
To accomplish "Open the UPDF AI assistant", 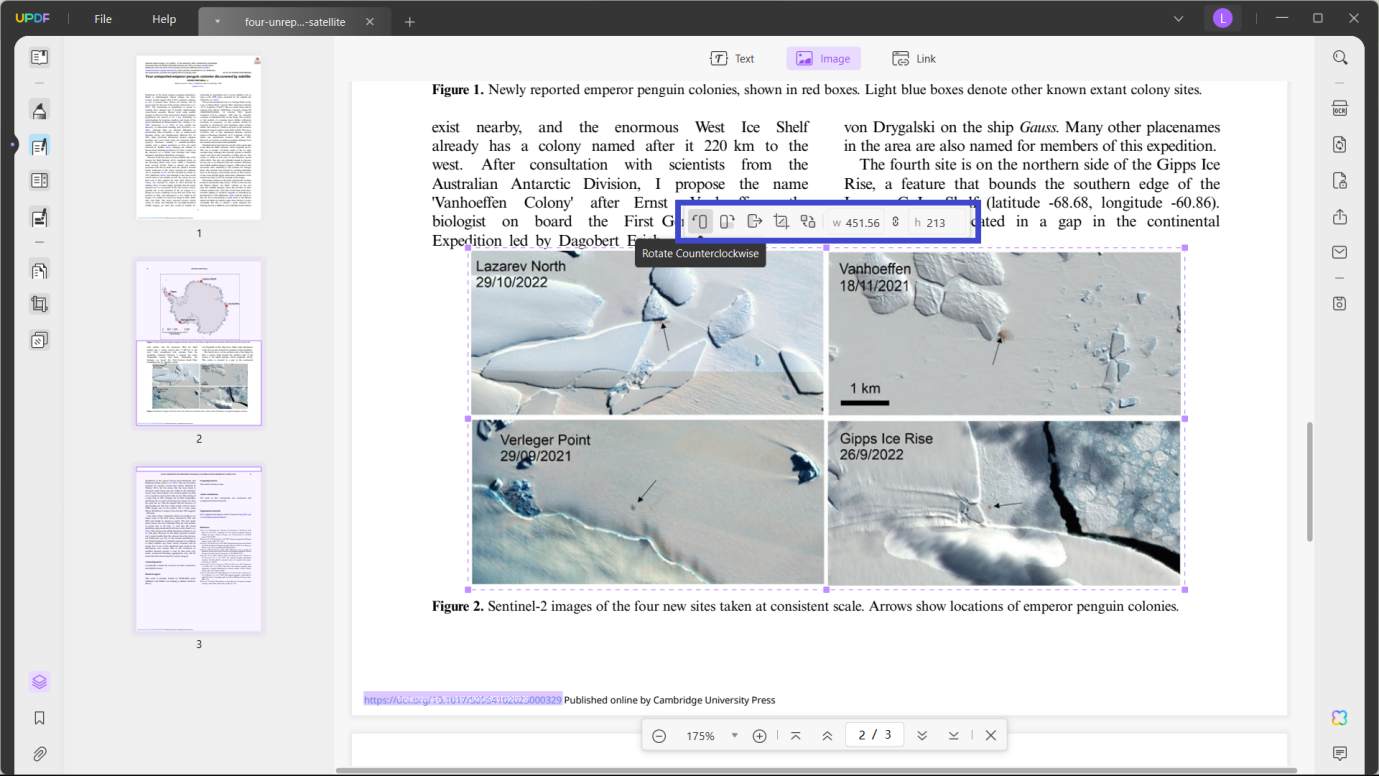I will tap(1338, 718).
